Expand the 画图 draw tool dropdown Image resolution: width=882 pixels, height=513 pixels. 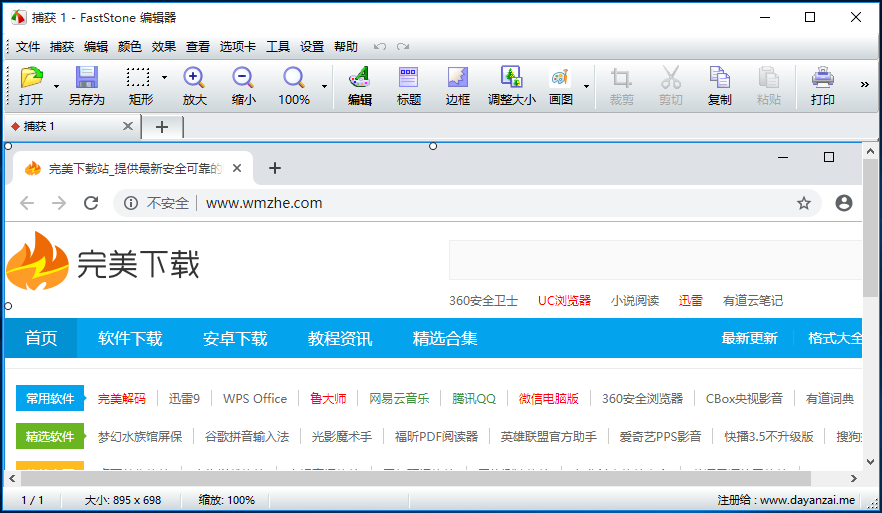(585, 87)
